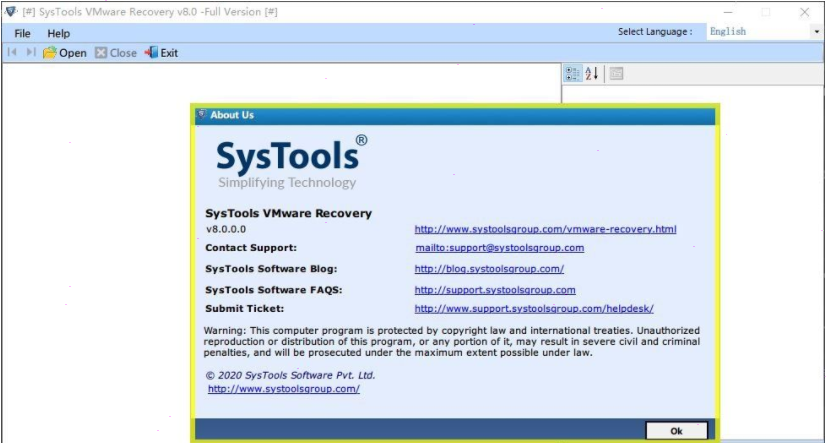Viewport: 826px width, 443px height.
Task: Open the www.systoolsgroup.com homepage link
Action: 283,389
